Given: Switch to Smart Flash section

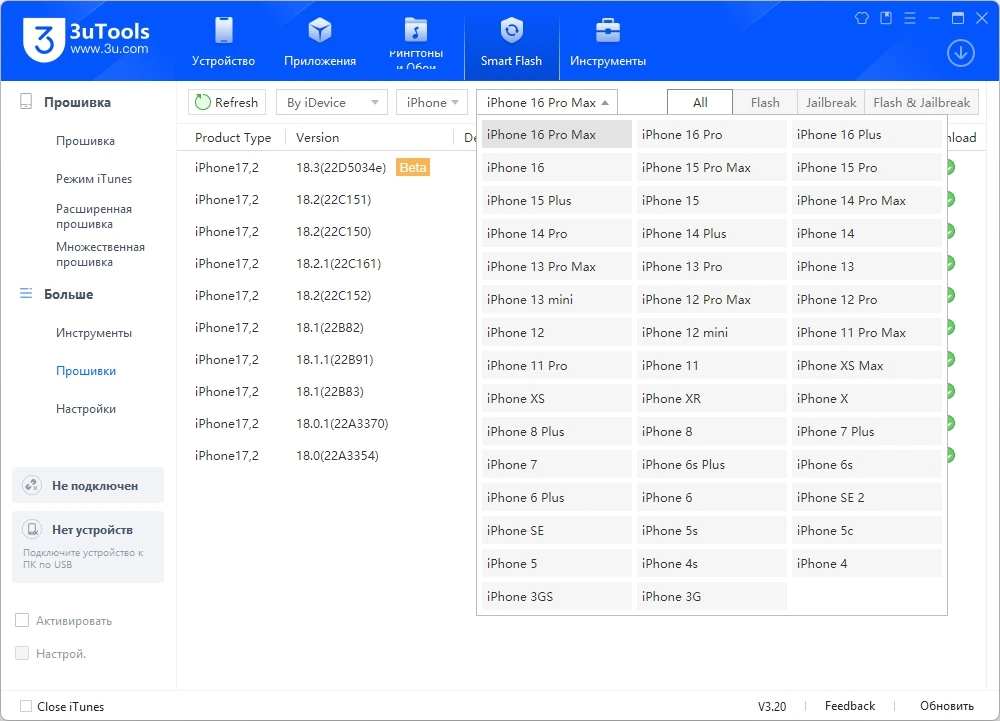Looking at the screenshot, I should point(511,42).
